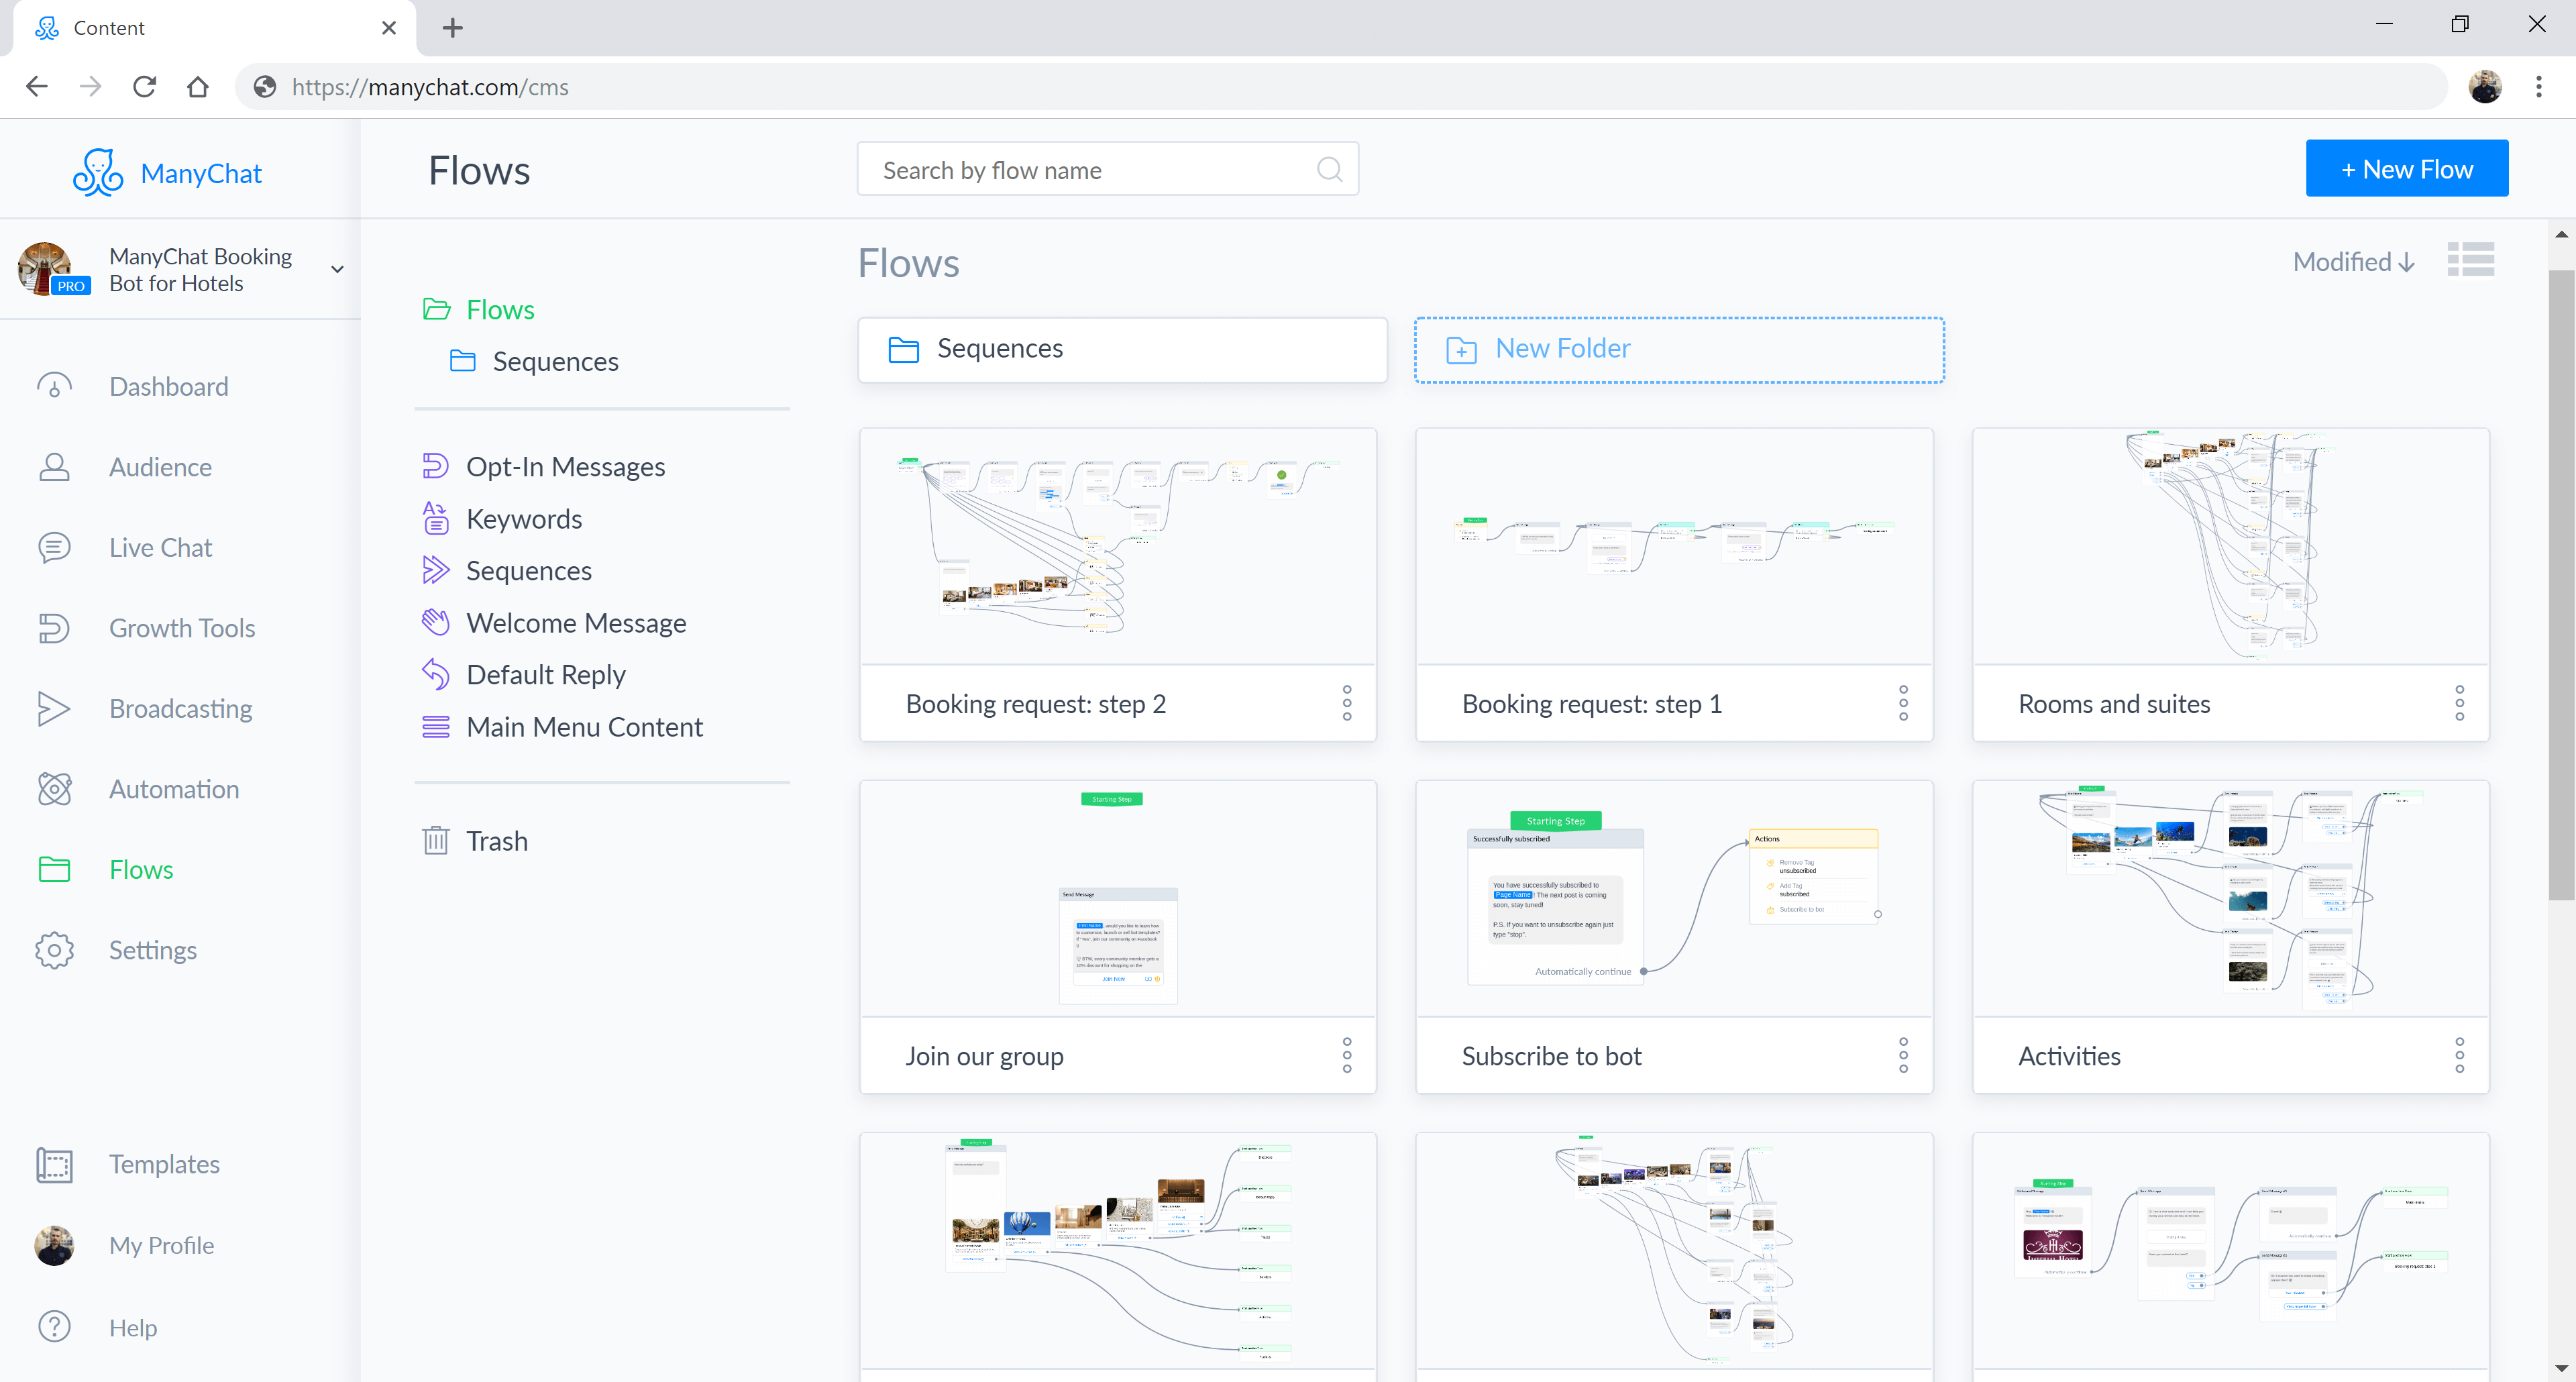Click the Help question mark icon
The height and width of the screenshot is (1382, 2576).
54,1327
